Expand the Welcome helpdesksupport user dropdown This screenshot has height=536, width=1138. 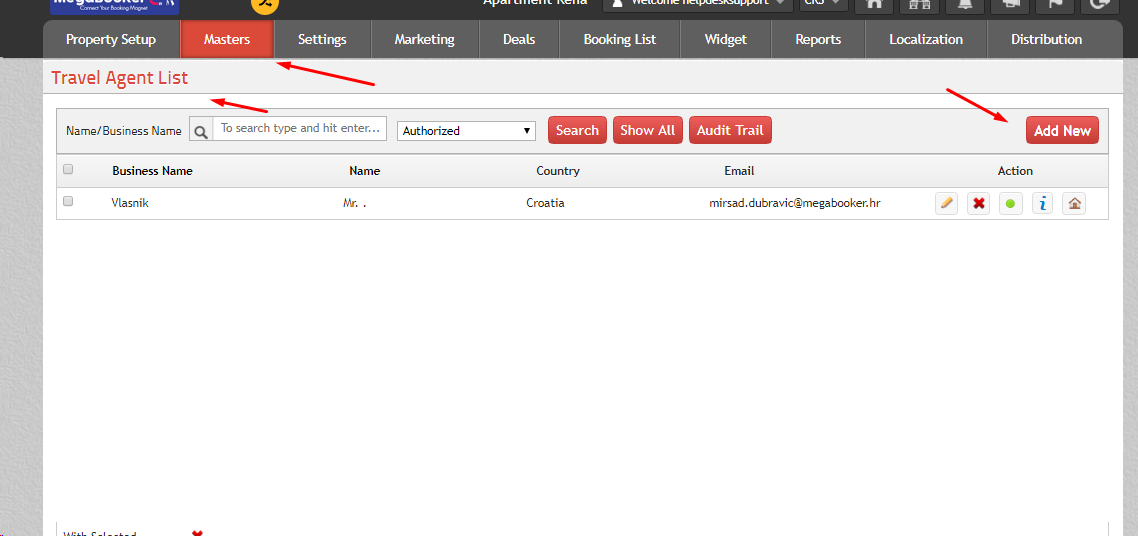tap(697, 3)
